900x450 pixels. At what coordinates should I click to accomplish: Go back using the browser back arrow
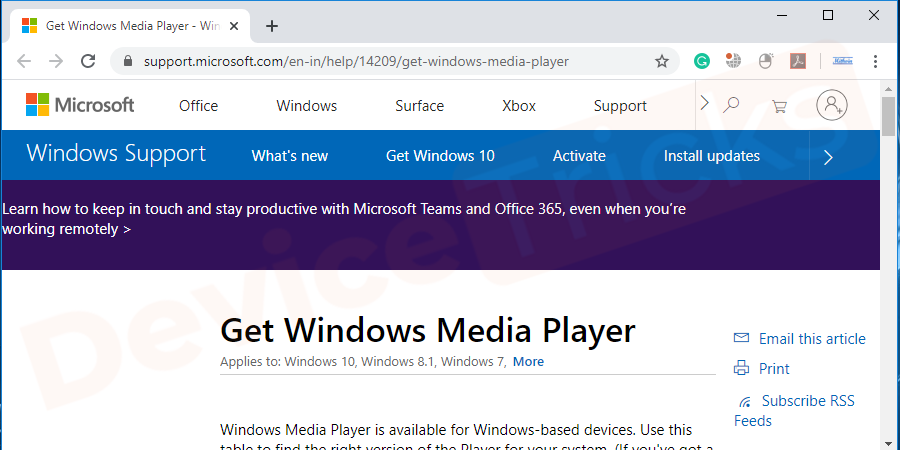[x=22, y=61]
